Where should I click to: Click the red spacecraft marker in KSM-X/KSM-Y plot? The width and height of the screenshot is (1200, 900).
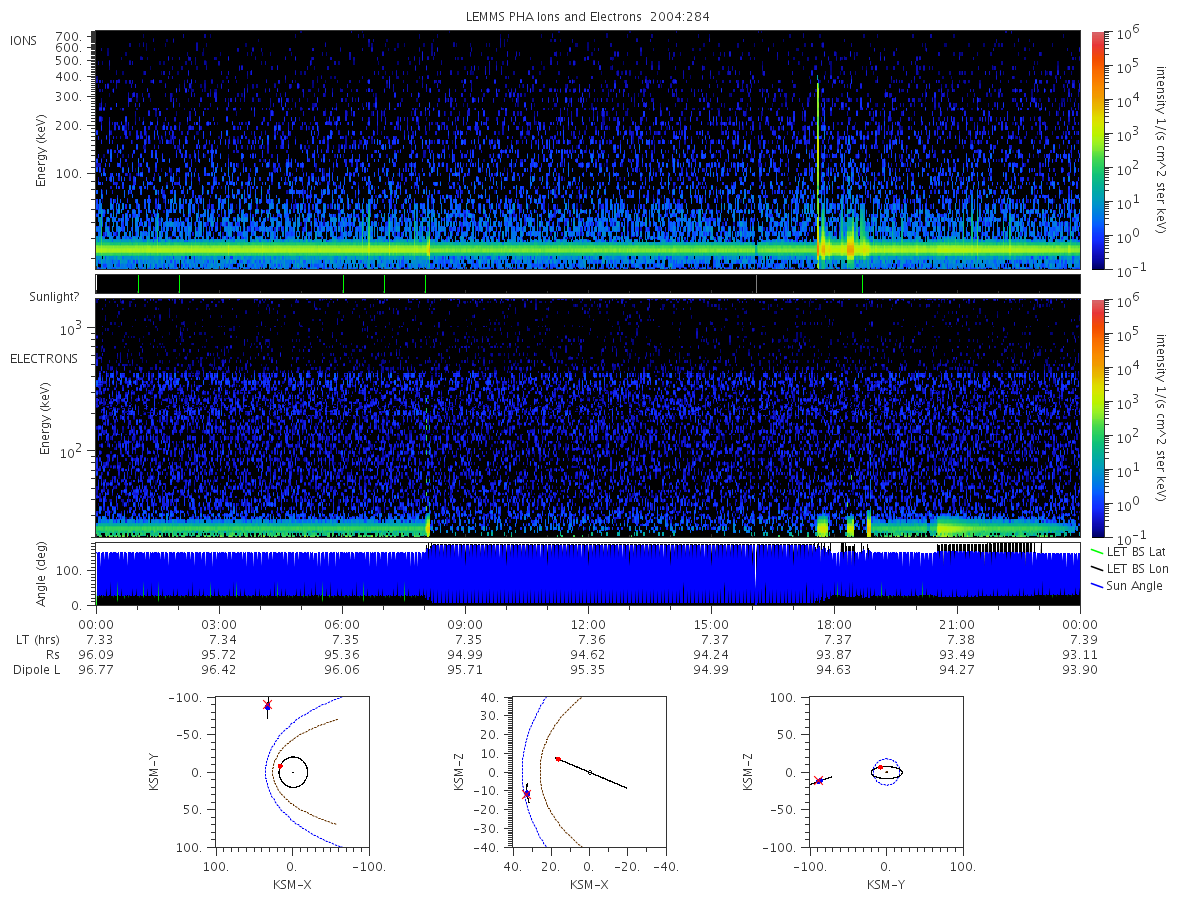(267, 705)
